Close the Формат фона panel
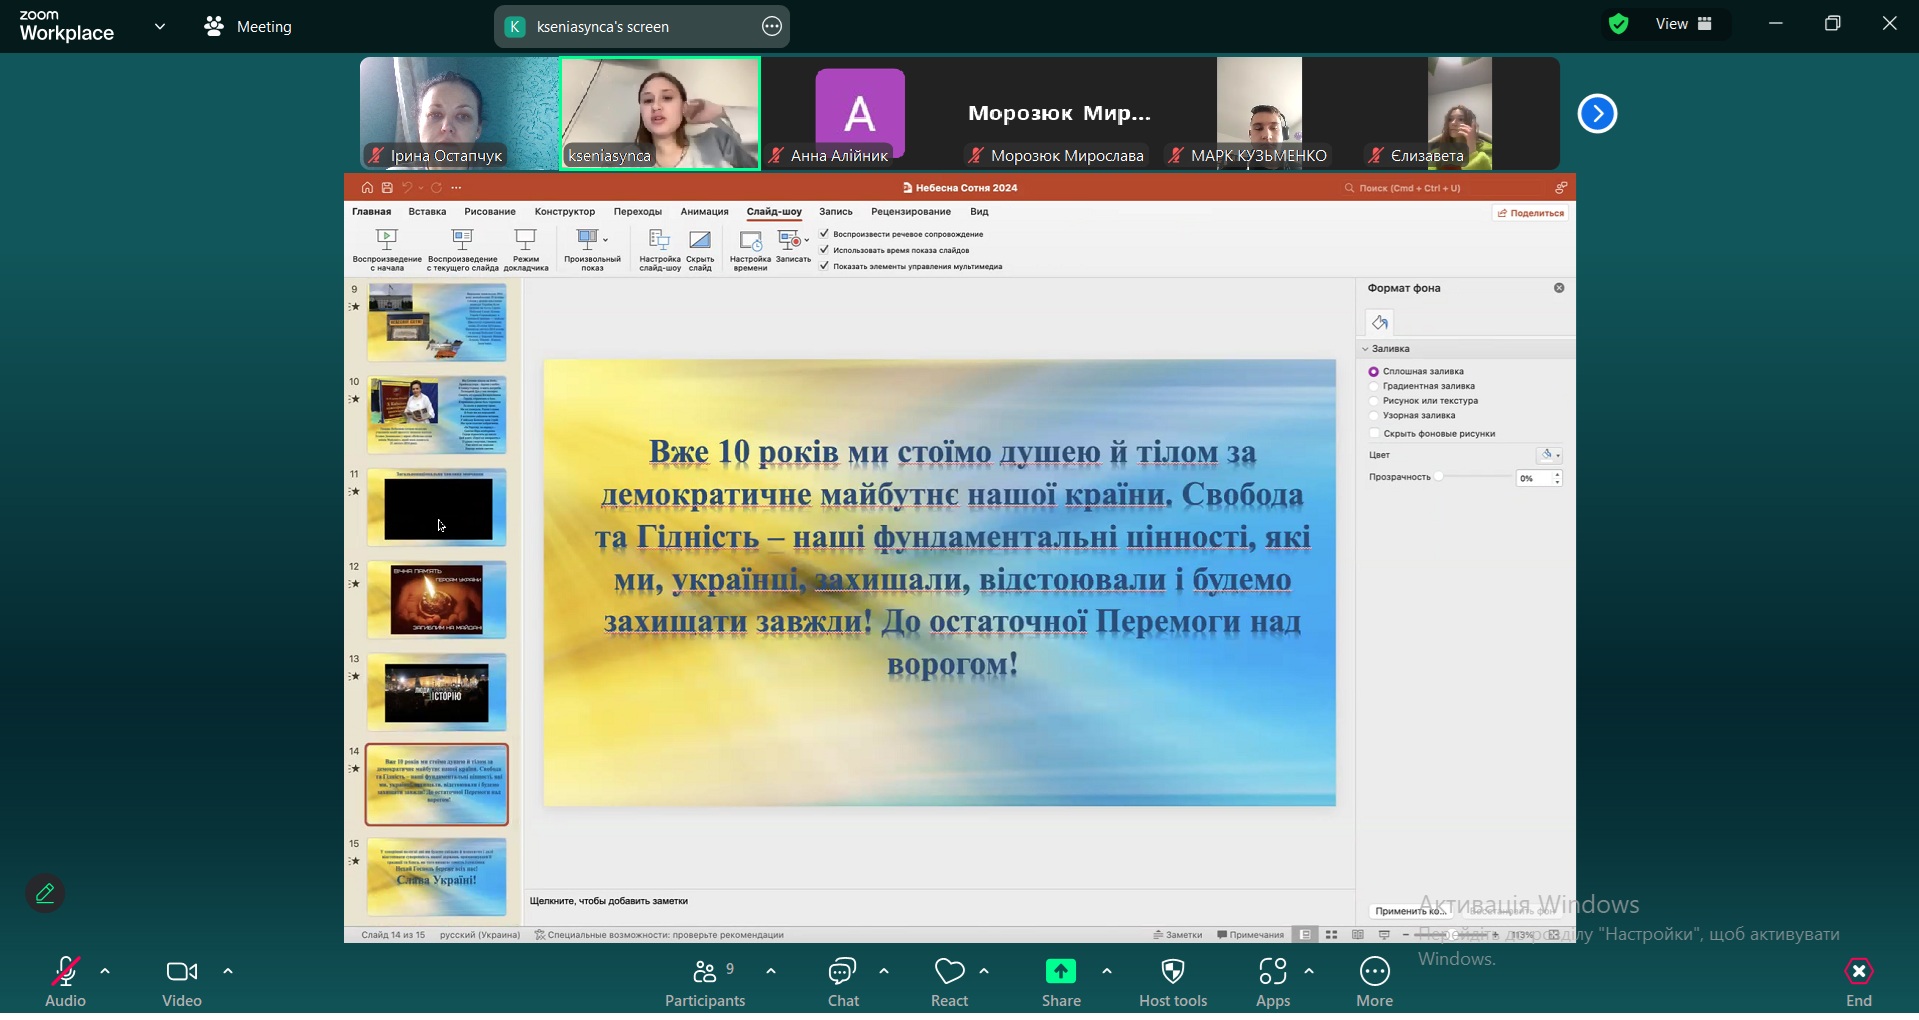The image size is (1919, 1020). click(1559, 290)
